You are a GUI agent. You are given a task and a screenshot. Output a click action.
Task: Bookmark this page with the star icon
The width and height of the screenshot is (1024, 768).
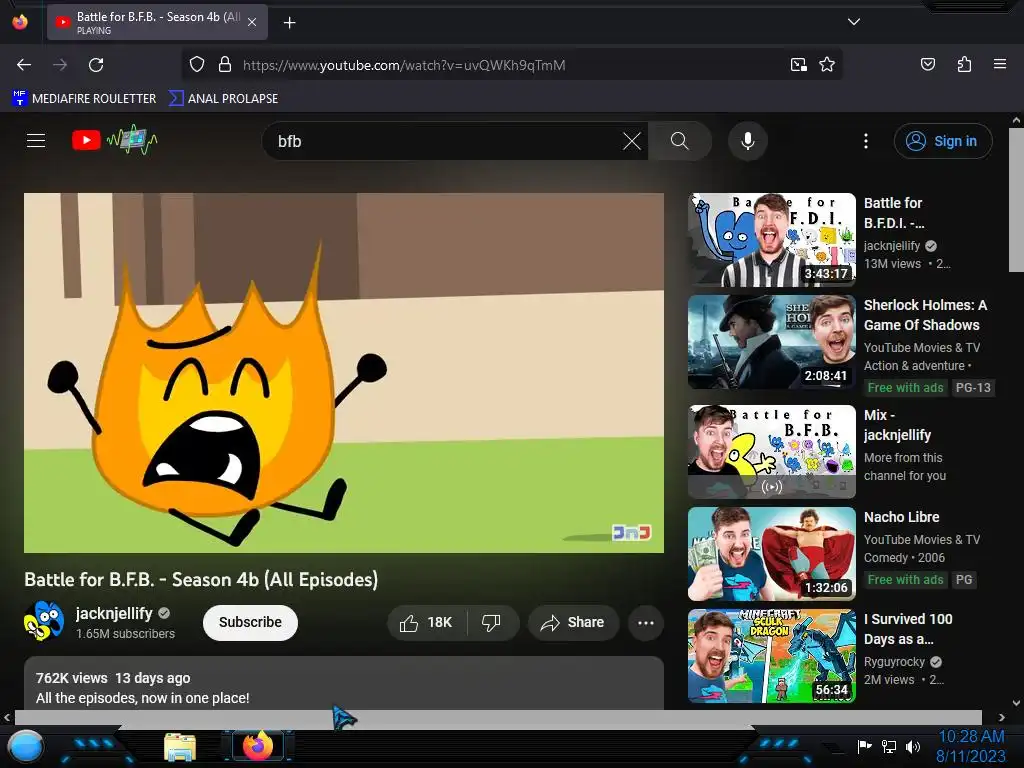827,65
